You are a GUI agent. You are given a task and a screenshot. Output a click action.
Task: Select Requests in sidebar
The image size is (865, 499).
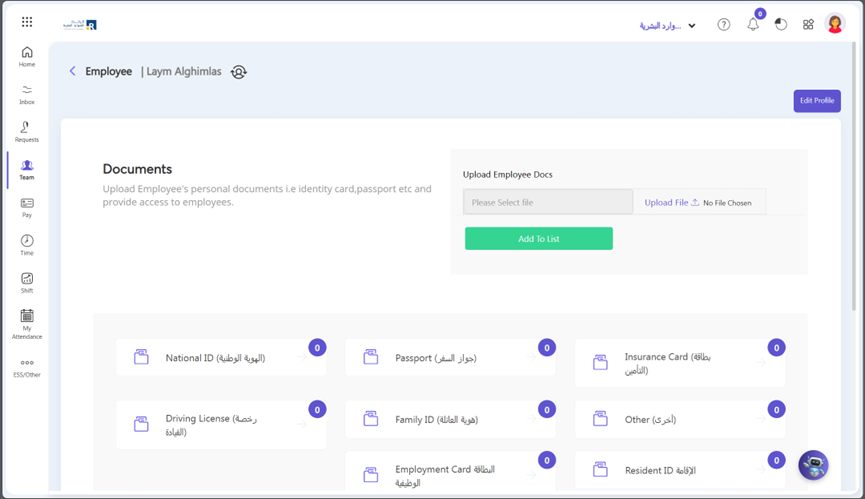[x=27, y=132]
